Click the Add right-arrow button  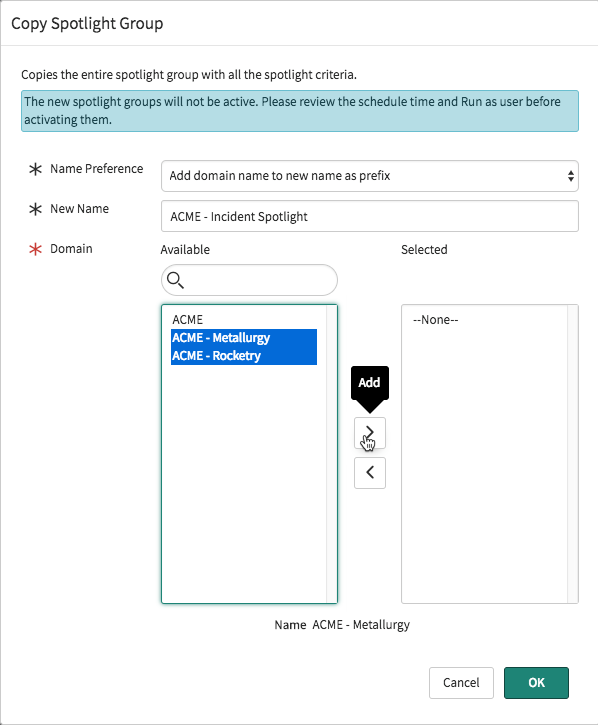click(370, 433)
